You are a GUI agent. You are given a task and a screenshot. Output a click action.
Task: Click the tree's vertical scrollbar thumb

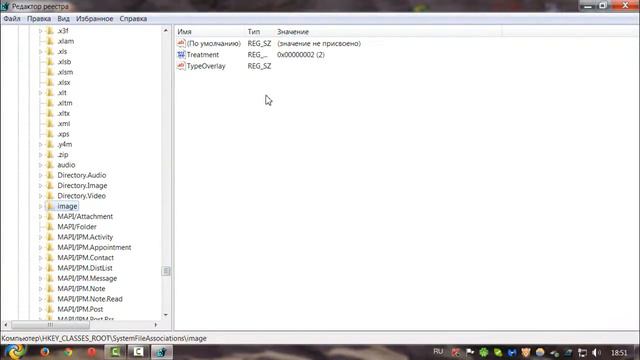point(166,271)
